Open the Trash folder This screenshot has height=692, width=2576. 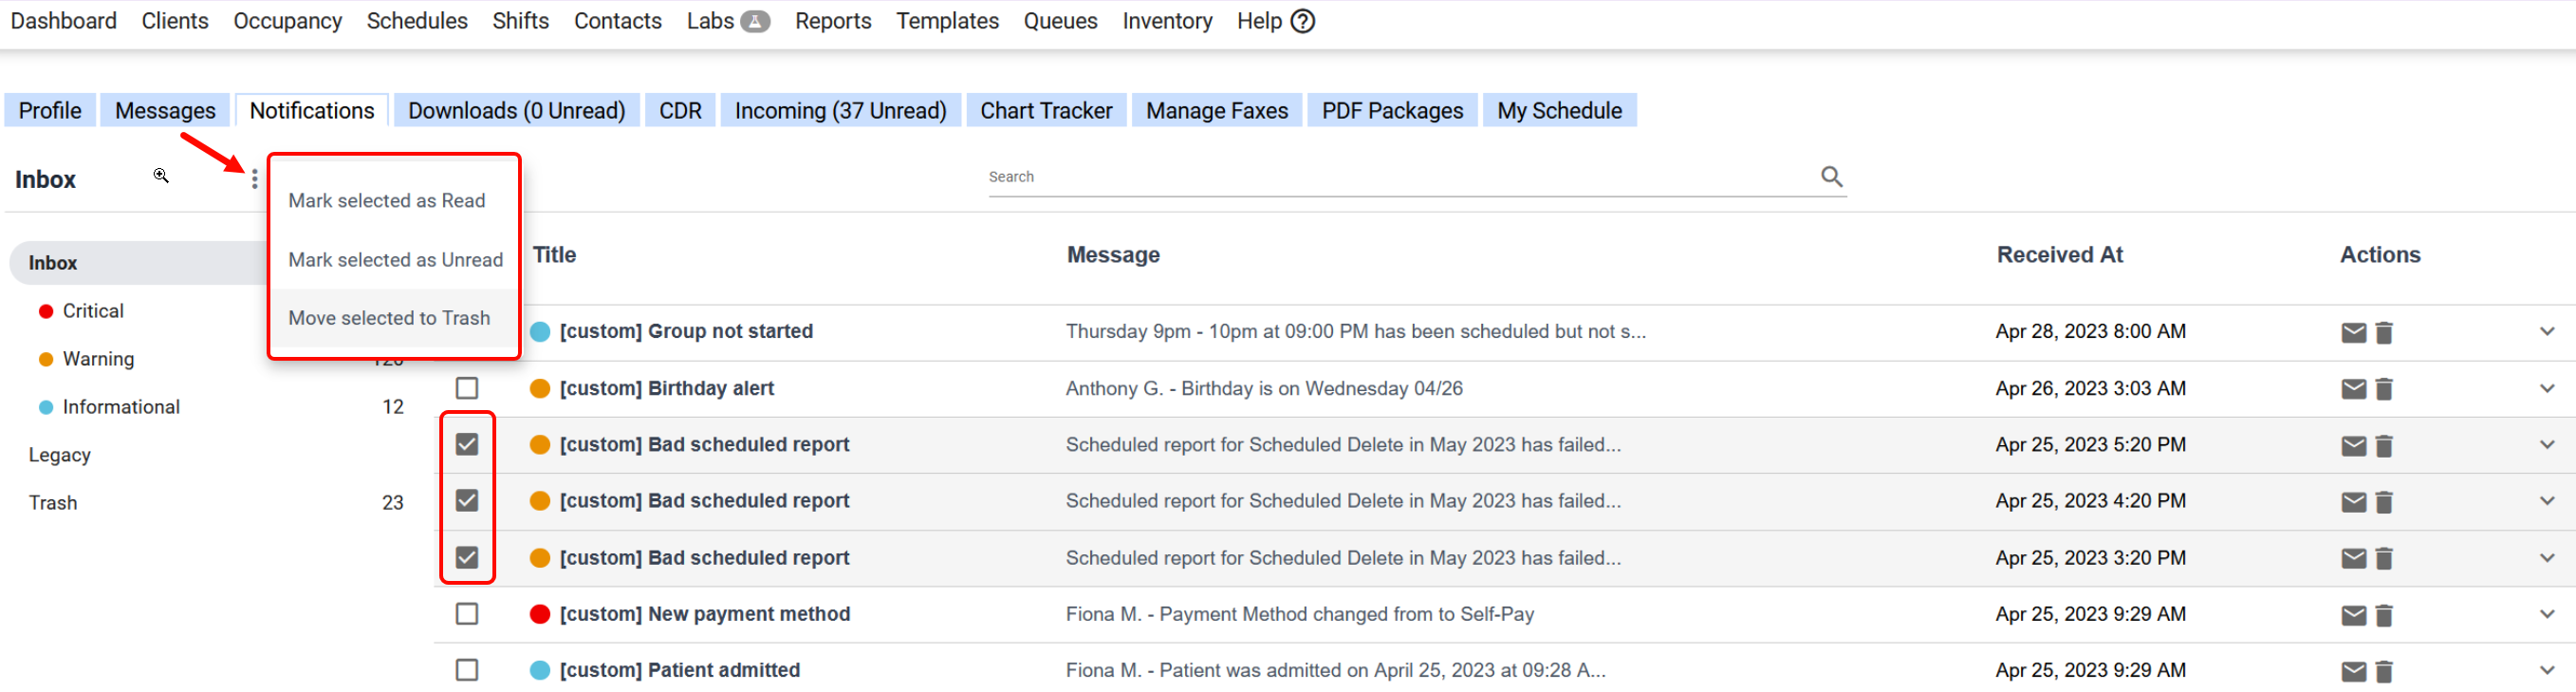[53, 503]
